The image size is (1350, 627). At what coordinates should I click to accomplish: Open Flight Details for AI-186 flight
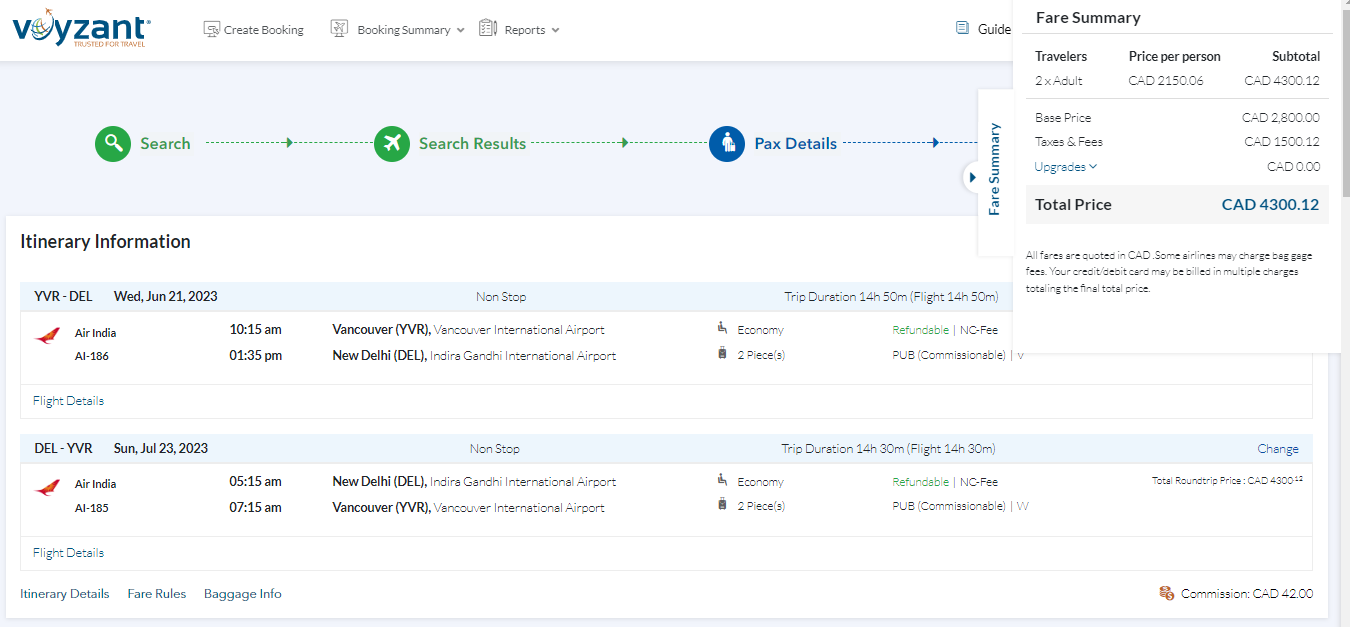pyautogui.click(x=68, y=401)
